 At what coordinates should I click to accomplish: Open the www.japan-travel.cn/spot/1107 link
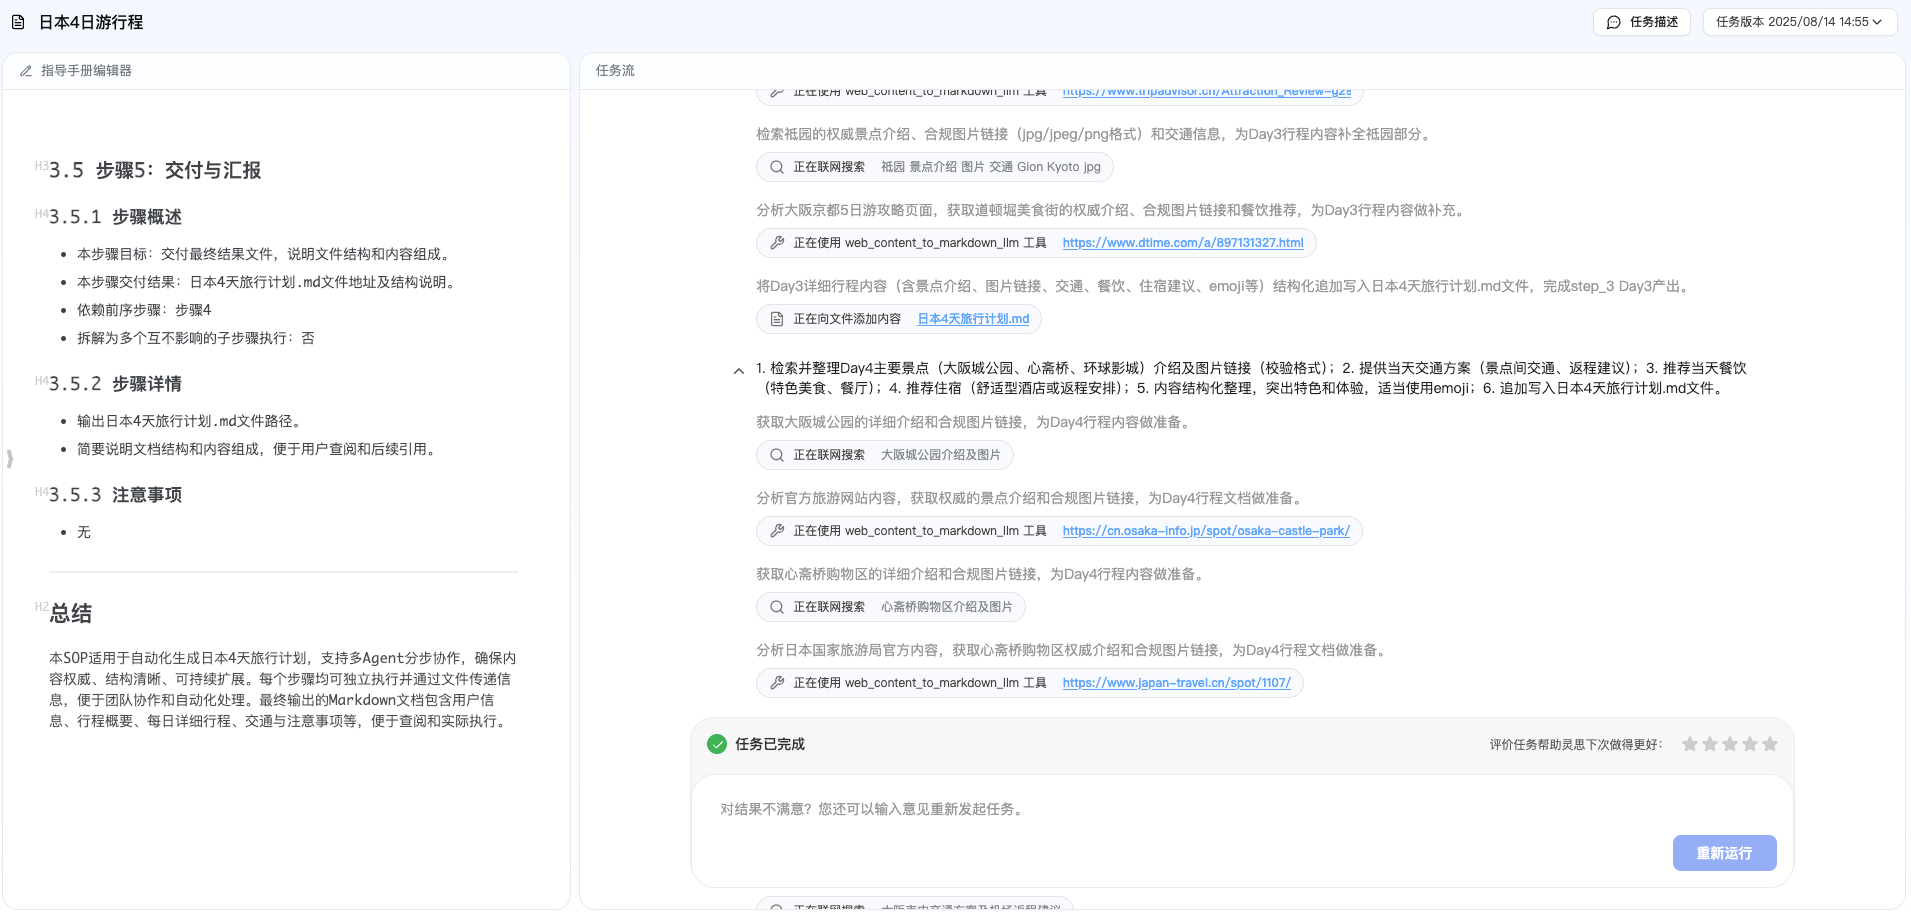point(1176,683)
